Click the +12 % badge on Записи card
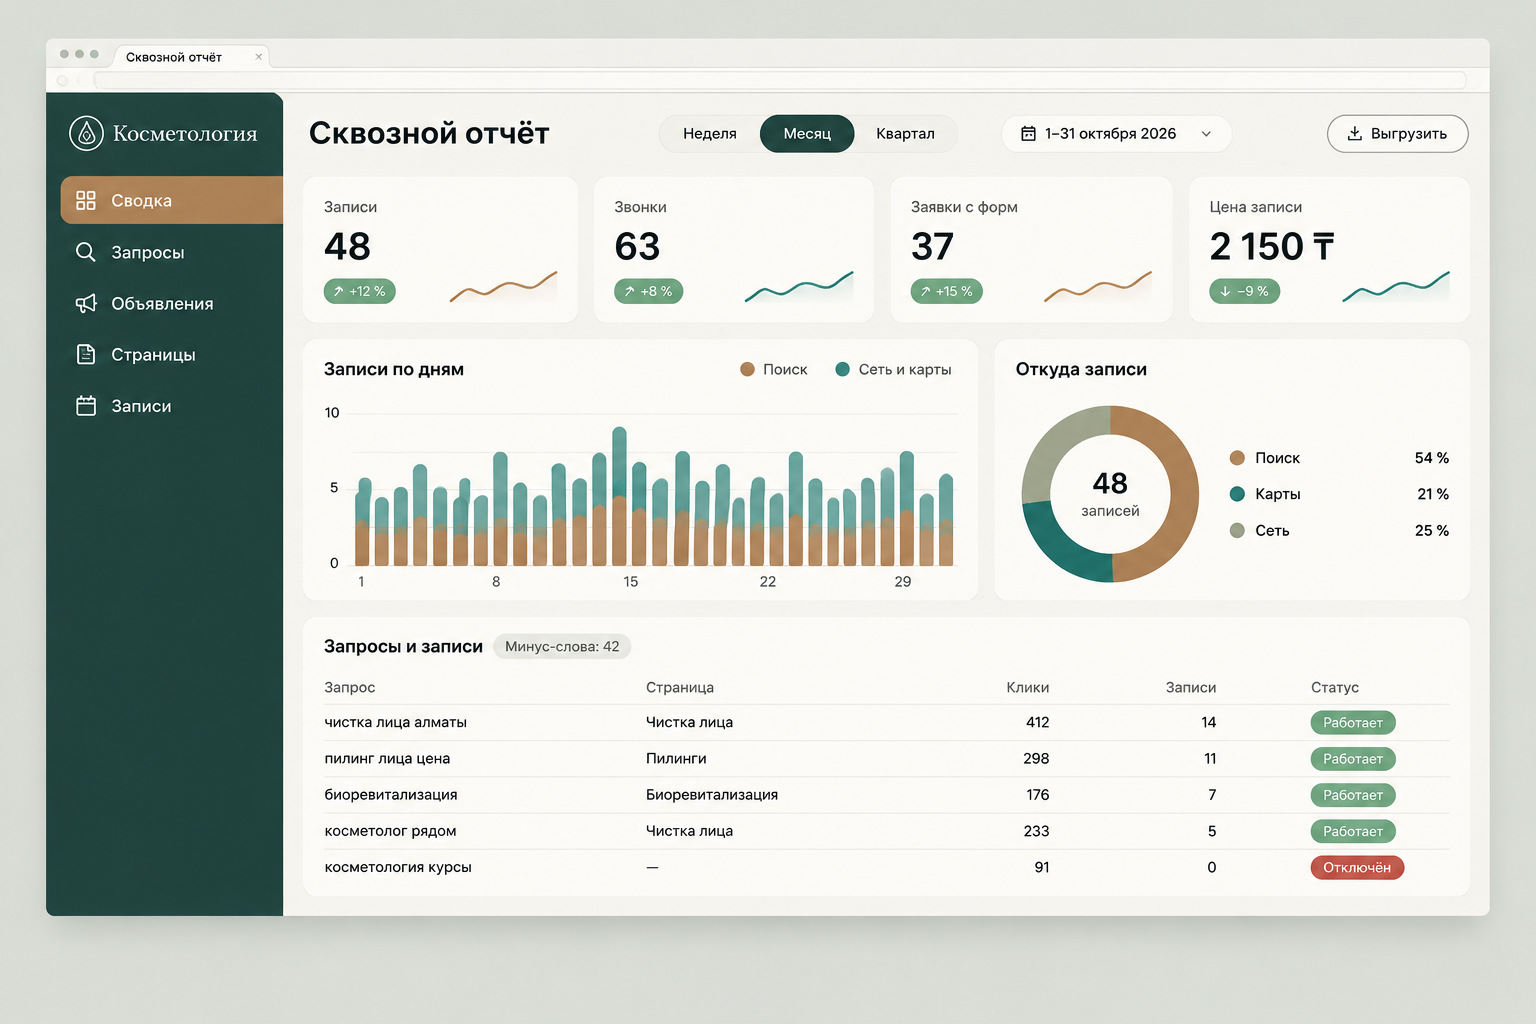Viewport: 1536px width, 1024px height. [x=360, y=291]
